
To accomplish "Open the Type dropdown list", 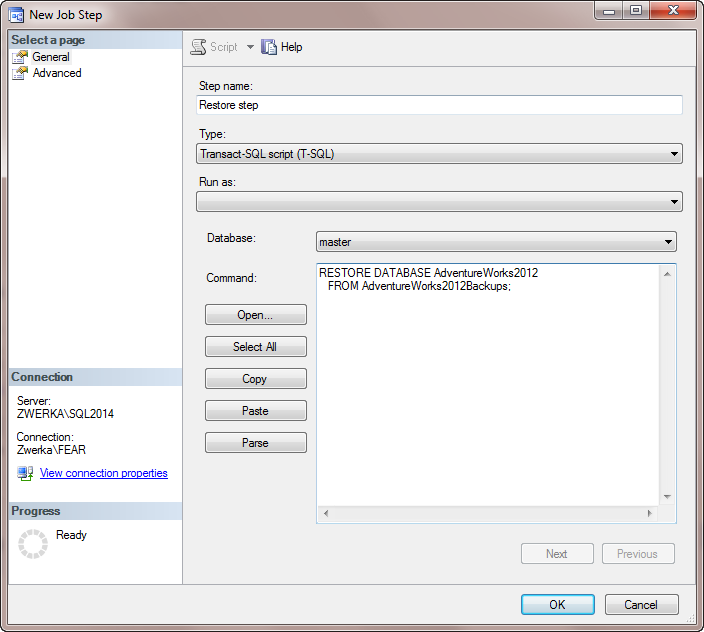I will point(439,154).
